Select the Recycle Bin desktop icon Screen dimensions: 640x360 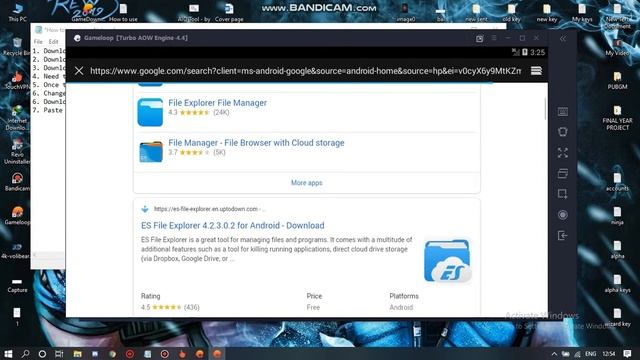pos(16,47)
